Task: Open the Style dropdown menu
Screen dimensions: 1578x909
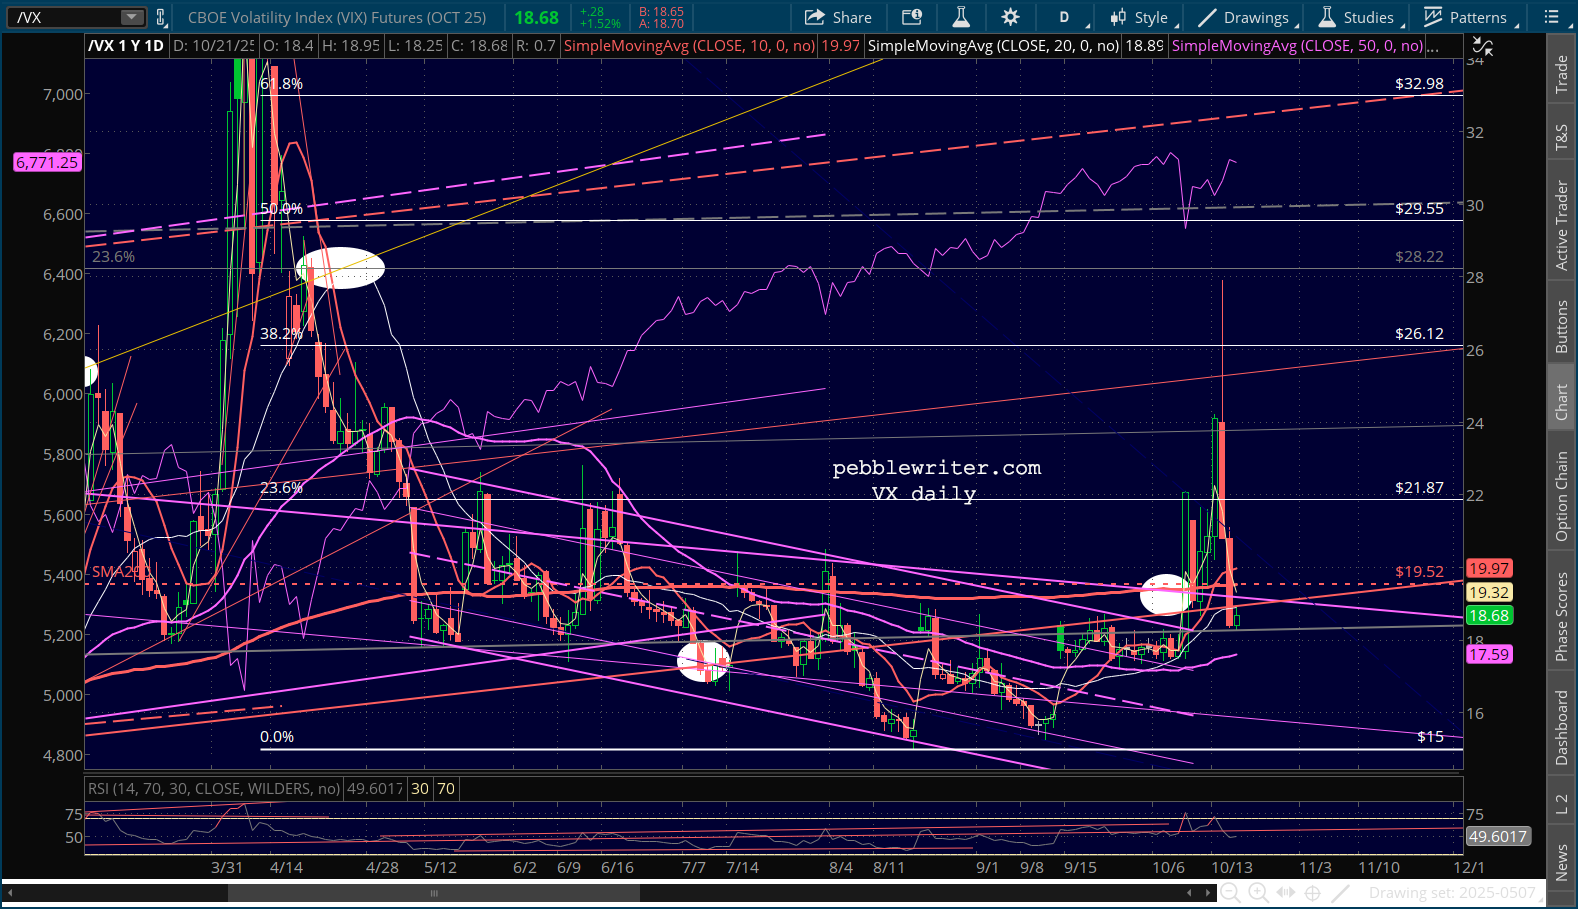Action: tap(1143, 17)
